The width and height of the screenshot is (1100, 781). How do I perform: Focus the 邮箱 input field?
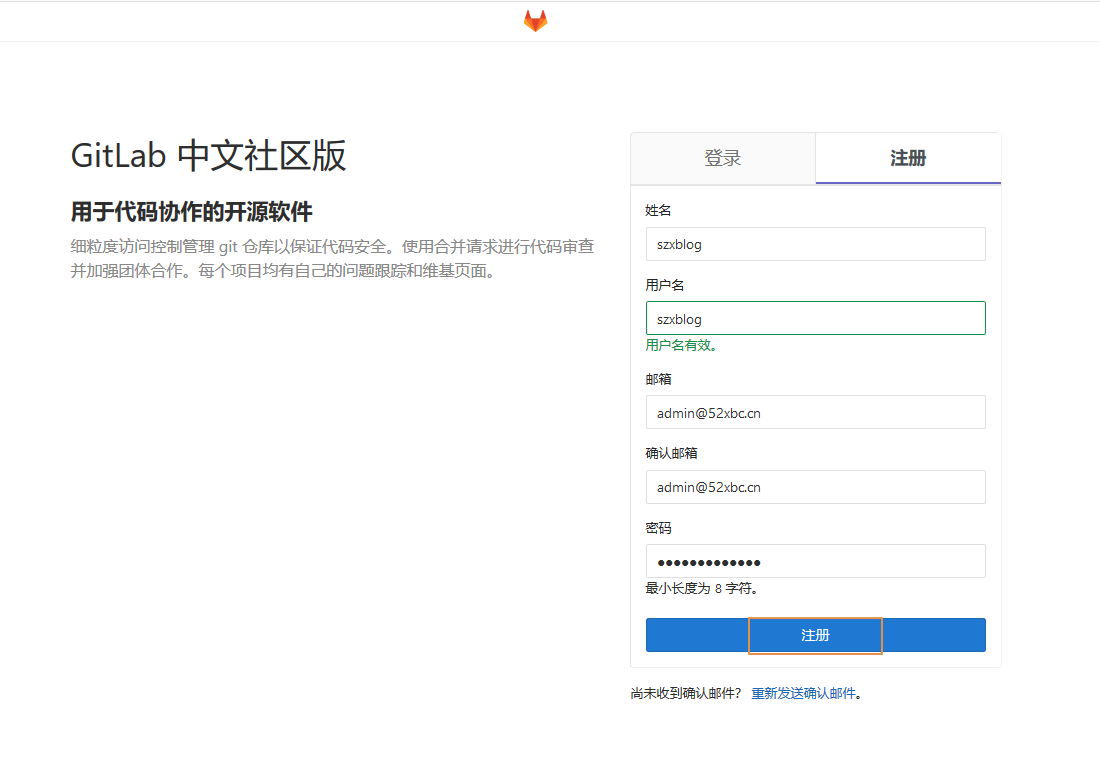[x=815, y=413]
